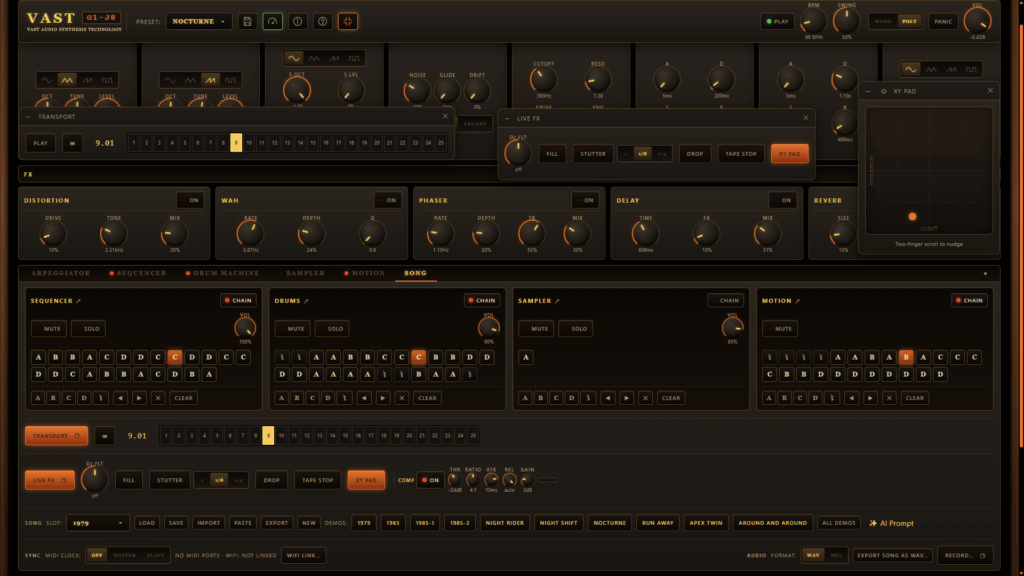
Task: Select the Song tab
Action: point(415,273)
